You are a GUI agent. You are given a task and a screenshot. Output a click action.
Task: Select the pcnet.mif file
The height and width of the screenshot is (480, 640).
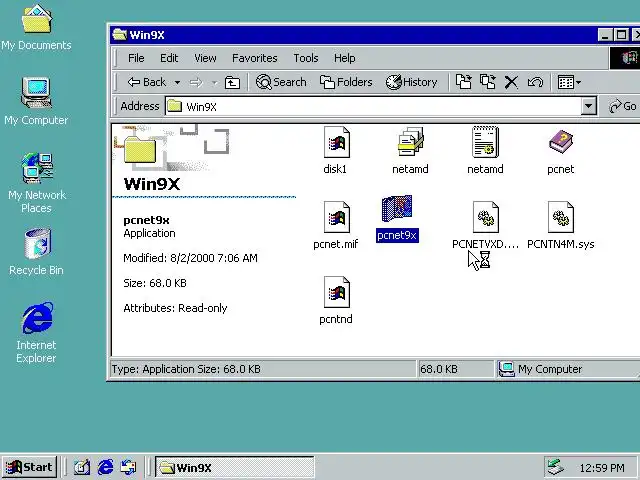[336, 218]
